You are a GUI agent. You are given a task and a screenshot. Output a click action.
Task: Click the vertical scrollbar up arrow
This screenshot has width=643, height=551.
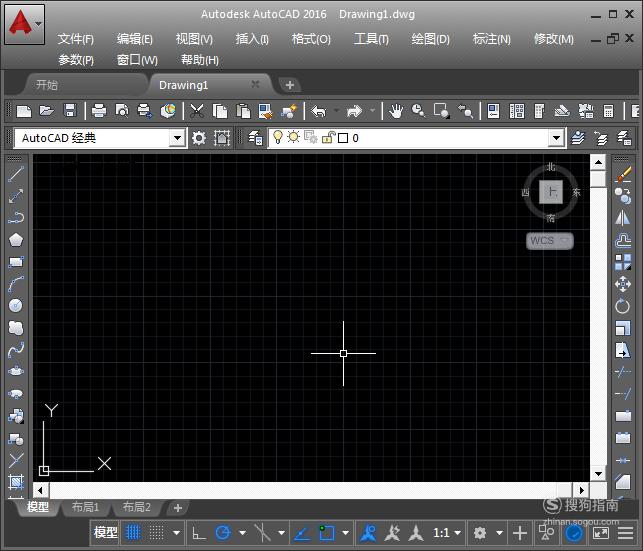(x=598, y=163)
